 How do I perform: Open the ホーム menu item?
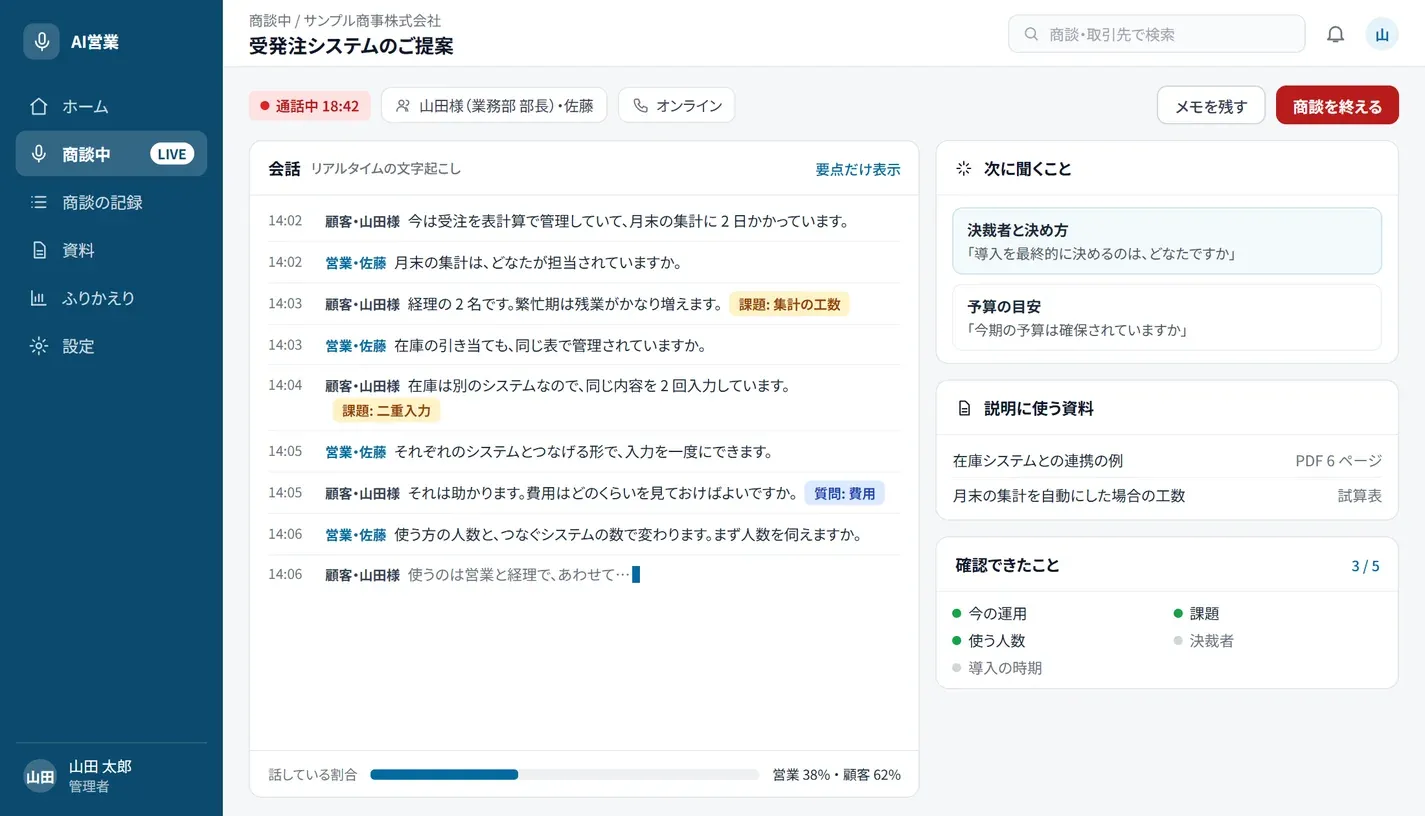pos(111,106)
